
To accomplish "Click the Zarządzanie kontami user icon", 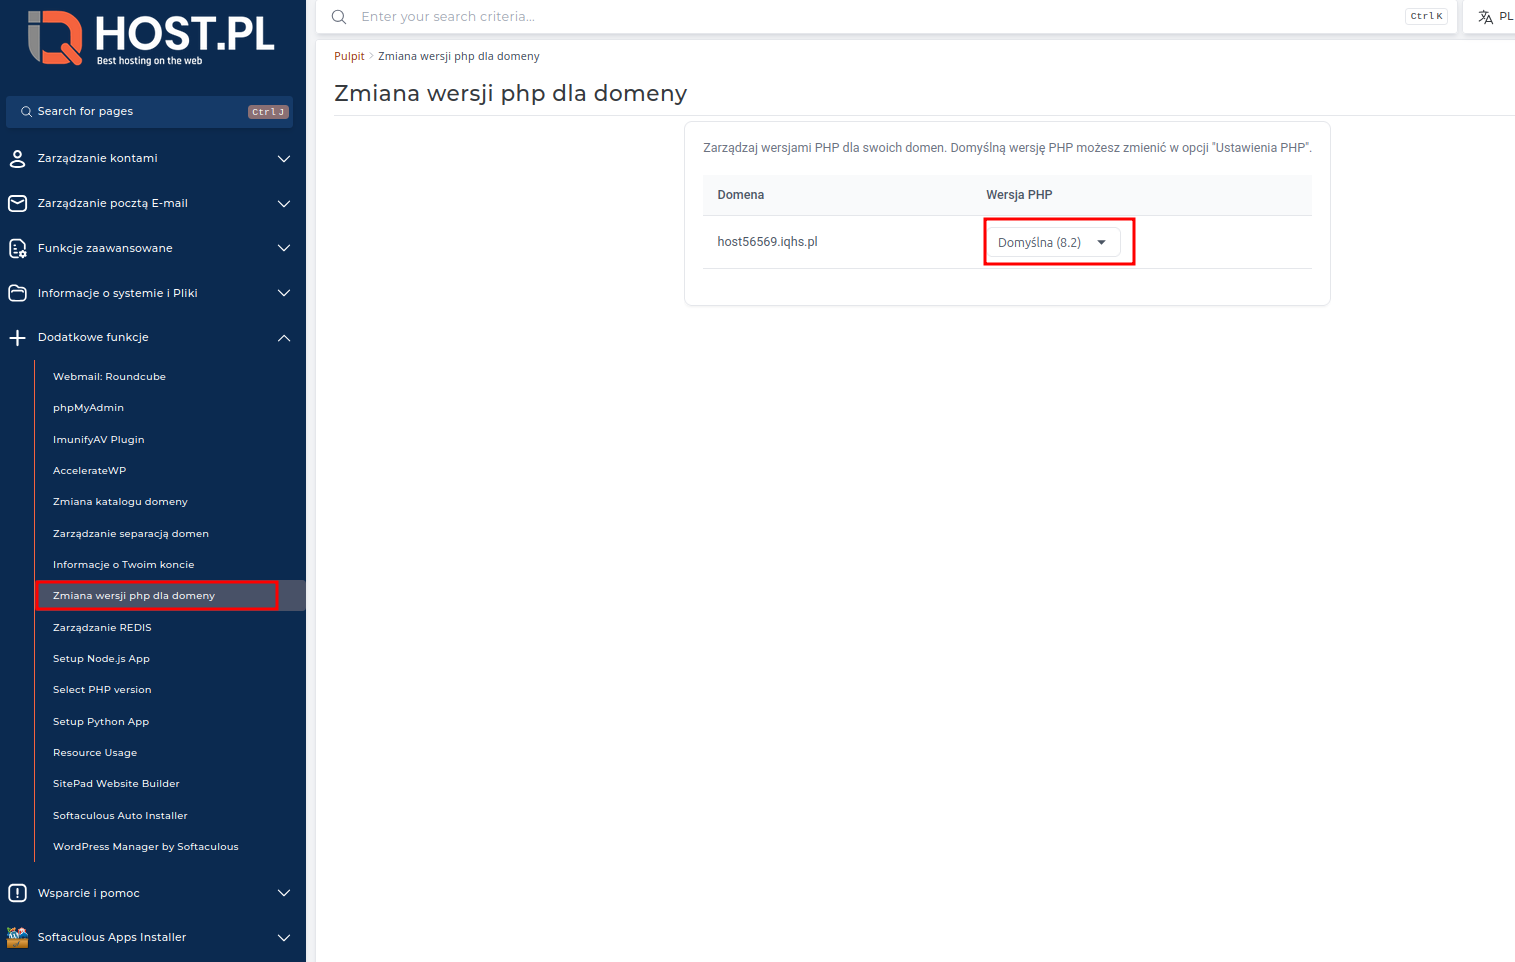I will tap(17, 158).
